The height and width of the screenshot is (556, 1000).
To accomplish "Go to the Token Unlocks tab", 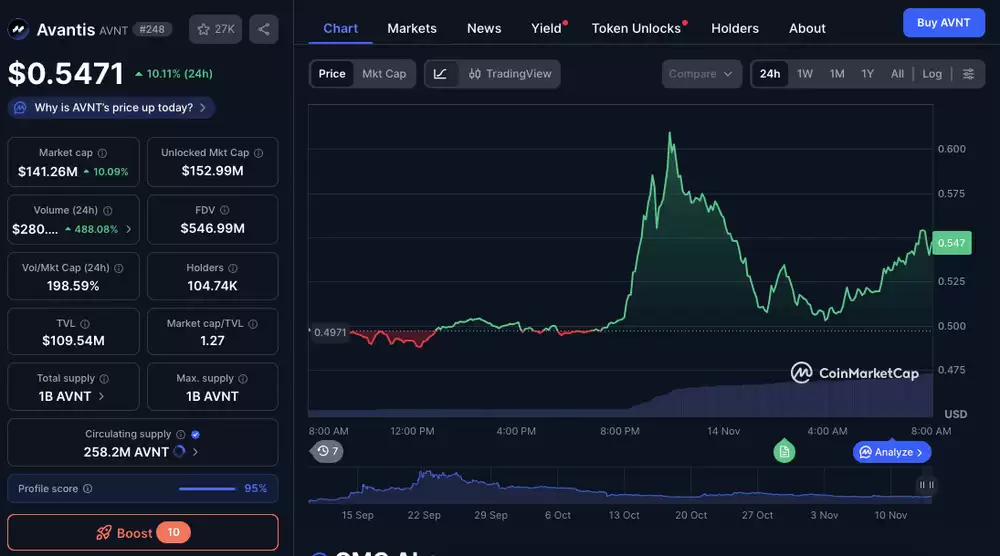I will 636,28.
